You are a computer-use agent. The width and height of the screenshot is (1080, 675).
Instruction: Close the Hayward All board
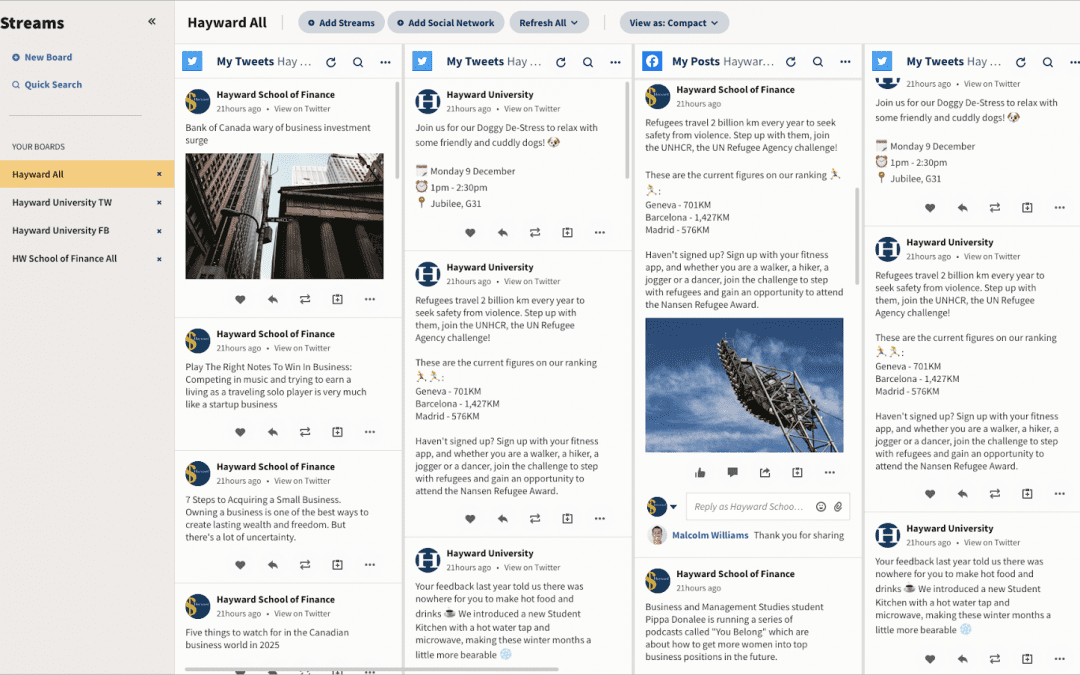(x=159, y=174)
